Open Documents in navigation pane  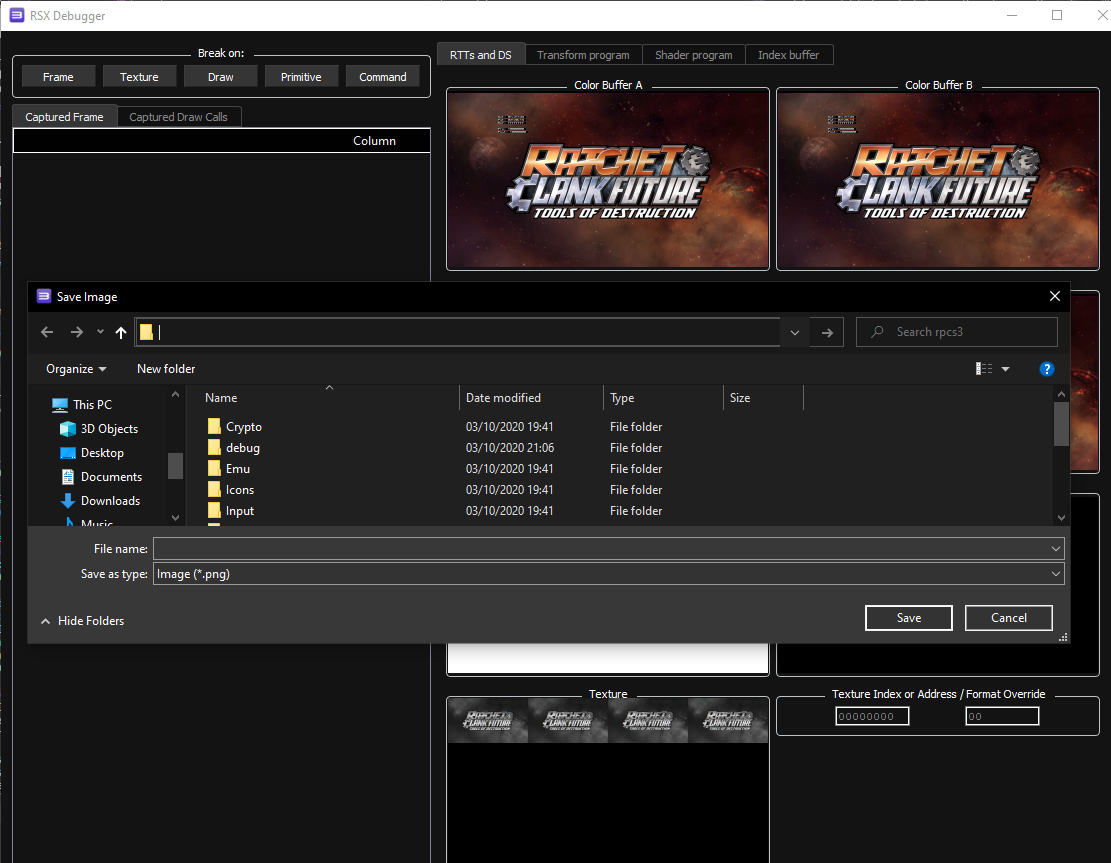(x=101, y=477)
